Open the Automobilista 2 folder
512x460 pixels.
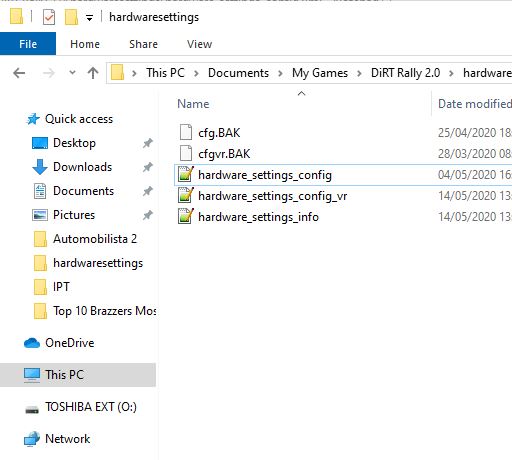click(x=95, y=239)
